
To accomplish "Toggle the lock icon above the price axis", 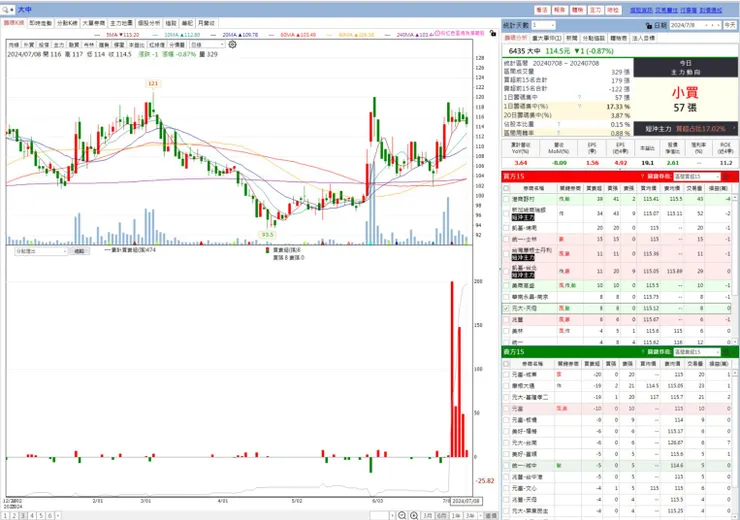I will pyautogui.click(x=492, y=33).
